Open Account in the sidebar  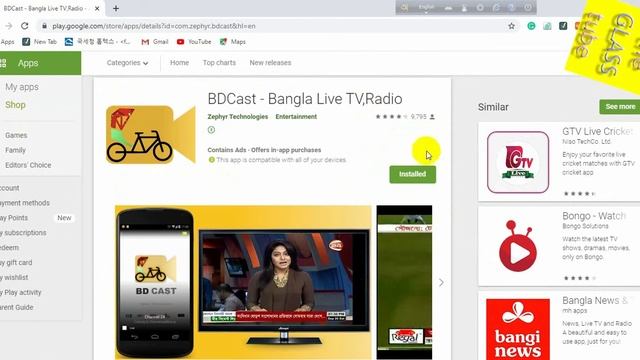pos(10,188)
